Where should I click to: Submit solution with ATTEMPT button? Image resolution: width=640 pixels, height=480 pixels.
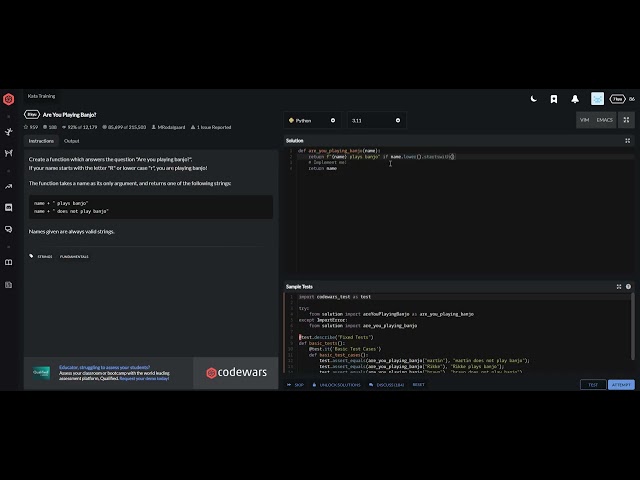[x=621, y=385]
